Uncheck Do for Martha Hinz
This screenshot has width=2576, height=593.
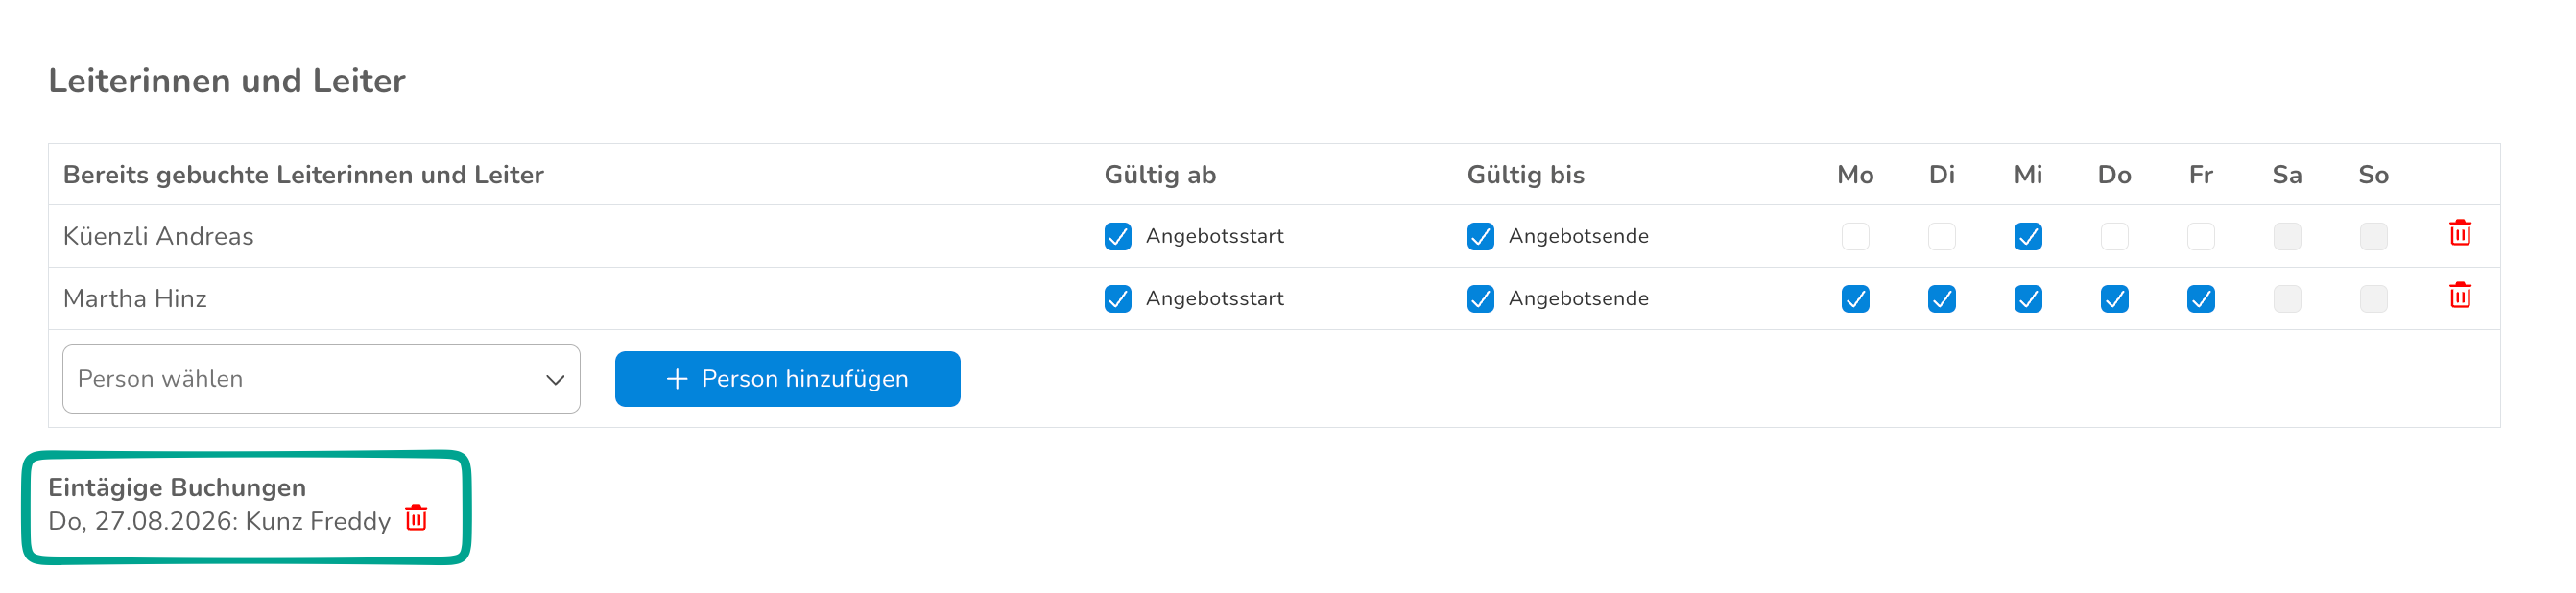(2114, 299)
